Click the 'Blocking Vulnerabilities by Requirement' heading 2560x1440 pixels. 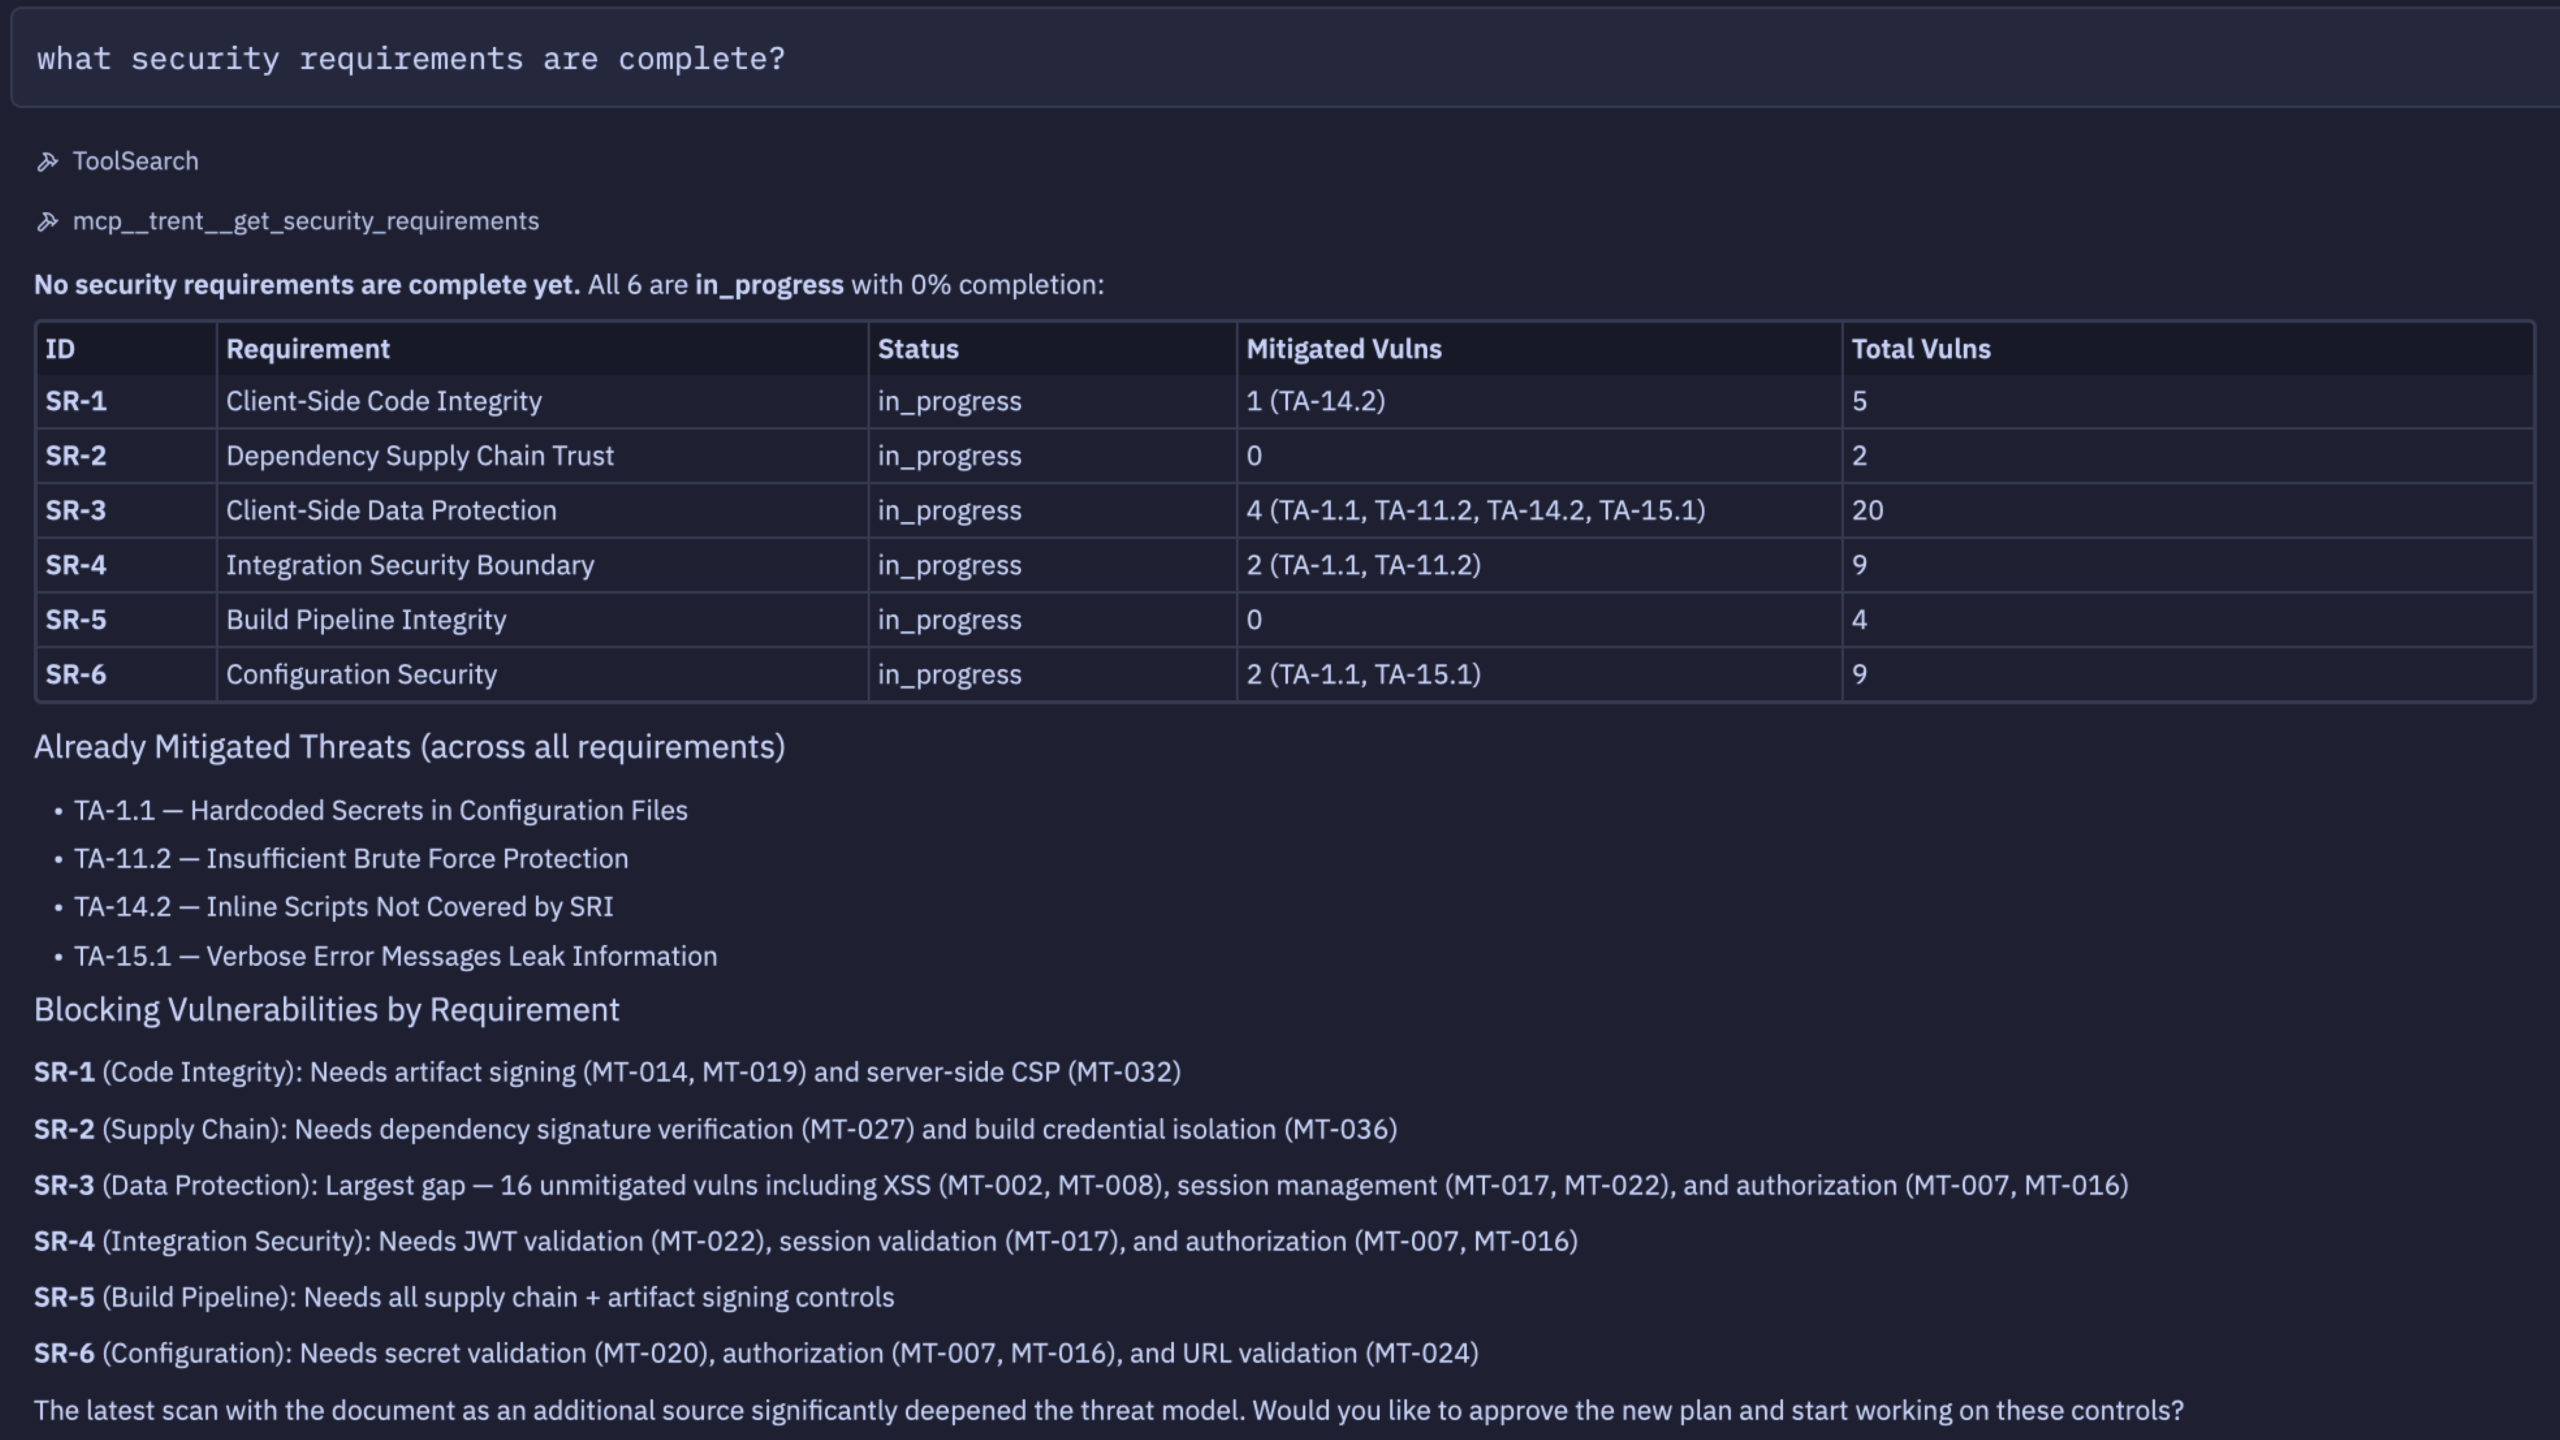[327, 1010]
